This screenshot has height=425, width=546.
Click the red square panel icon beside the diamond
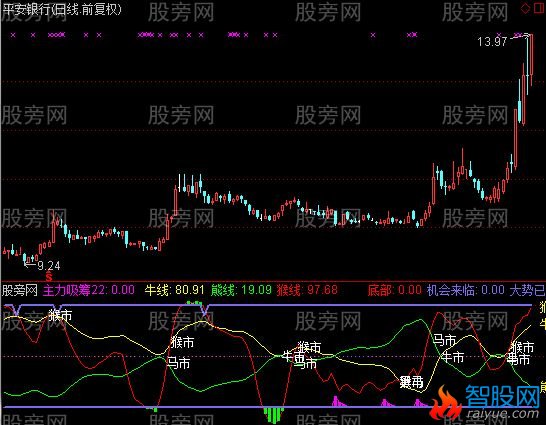pos(540,8)
